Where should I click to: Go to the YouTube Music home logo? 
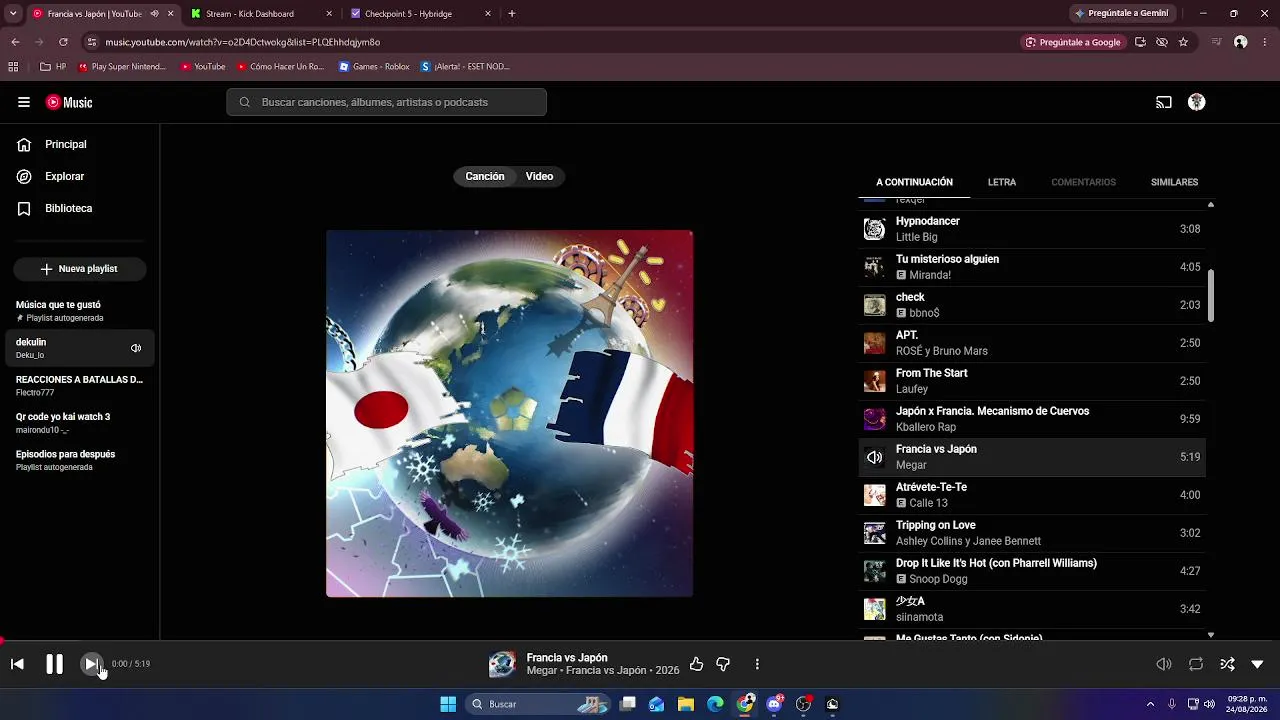(x=69, y=102)
